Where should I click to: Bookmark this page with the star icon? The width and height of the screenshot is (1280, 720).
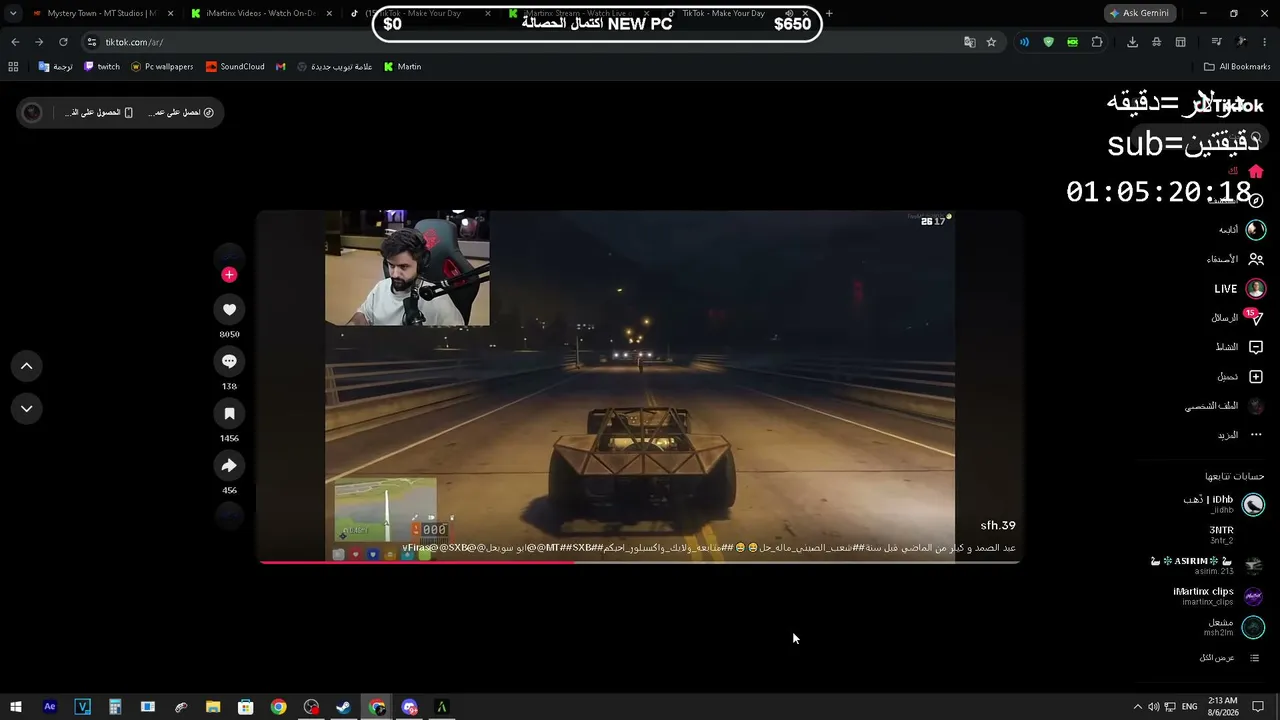click(991, 42)
